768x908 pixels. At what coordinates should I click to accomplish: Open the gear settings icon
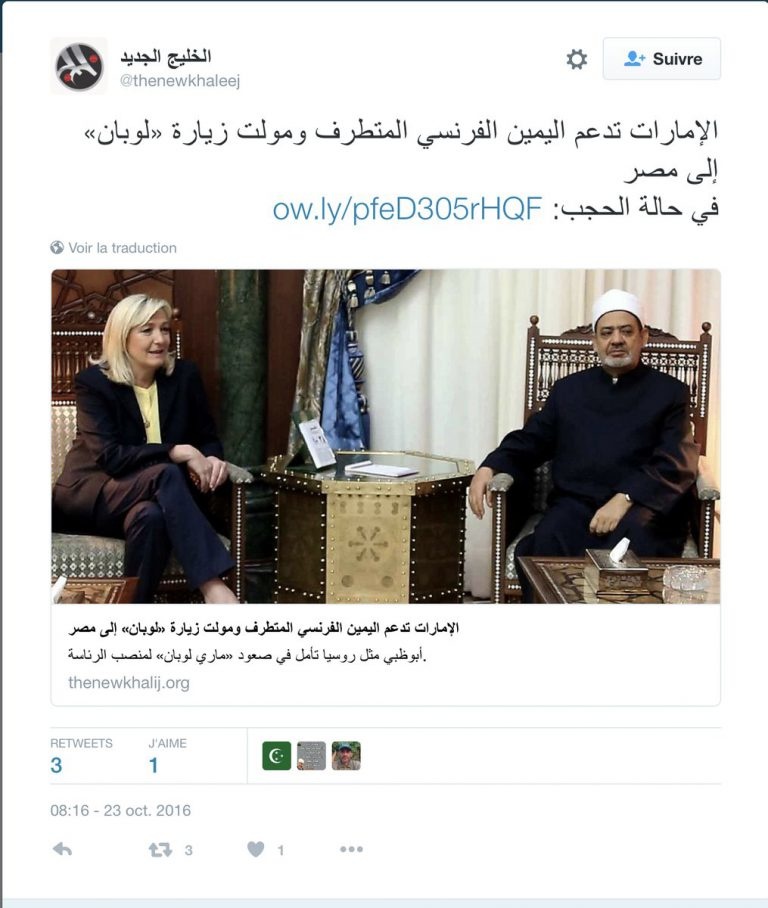click(576, 59)
